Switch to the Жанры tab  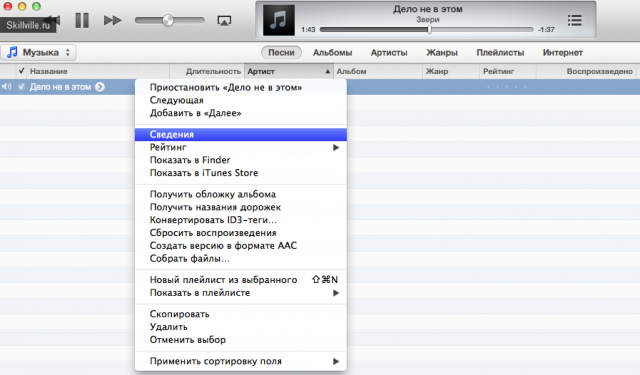tap(442, 53)
